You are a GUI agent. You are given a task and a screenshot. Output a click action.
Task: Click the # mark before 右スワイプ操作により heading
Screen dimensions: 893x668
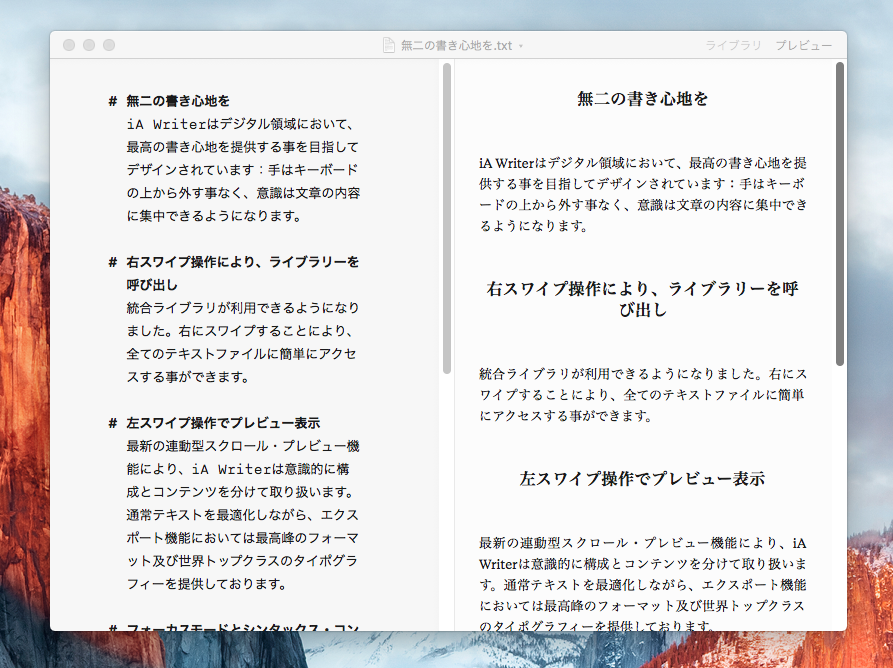[113, 262]
